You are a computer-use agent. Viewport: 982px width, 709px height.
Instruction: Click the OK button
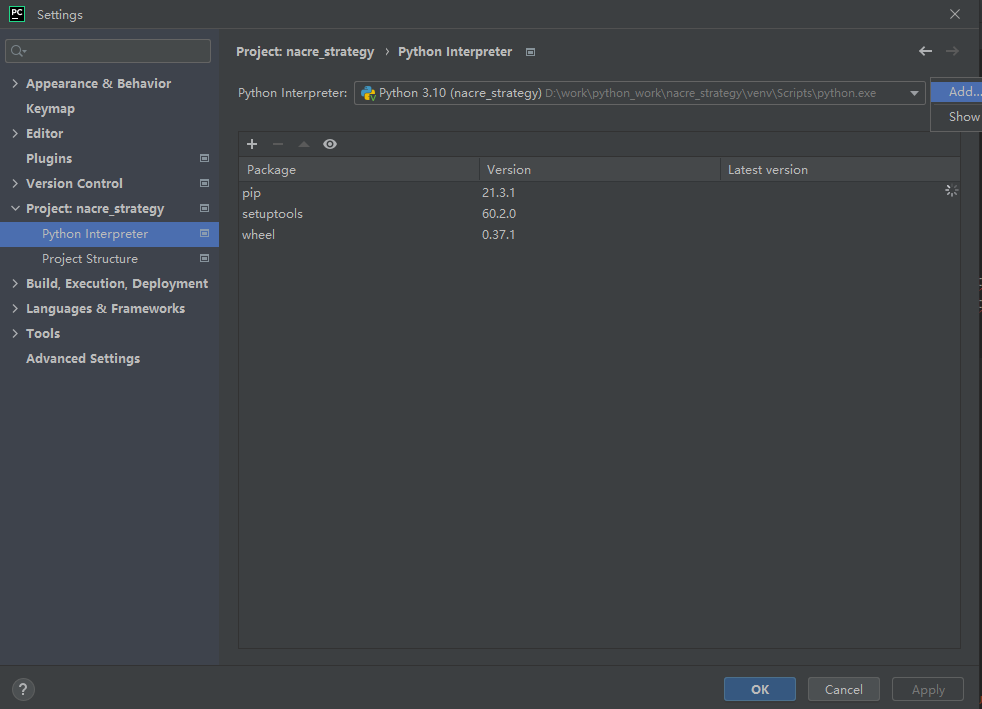coord(760,689)
